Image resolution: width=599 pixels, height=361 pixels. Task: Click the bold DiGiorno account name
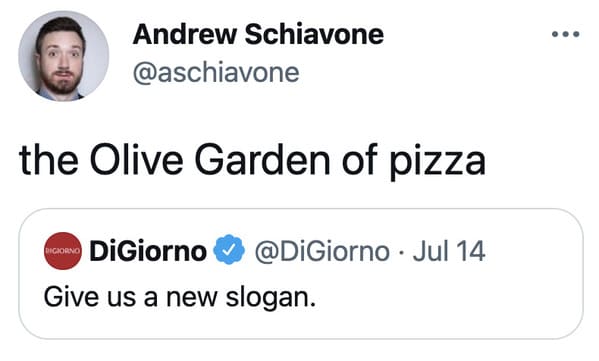tap(148, 251)
